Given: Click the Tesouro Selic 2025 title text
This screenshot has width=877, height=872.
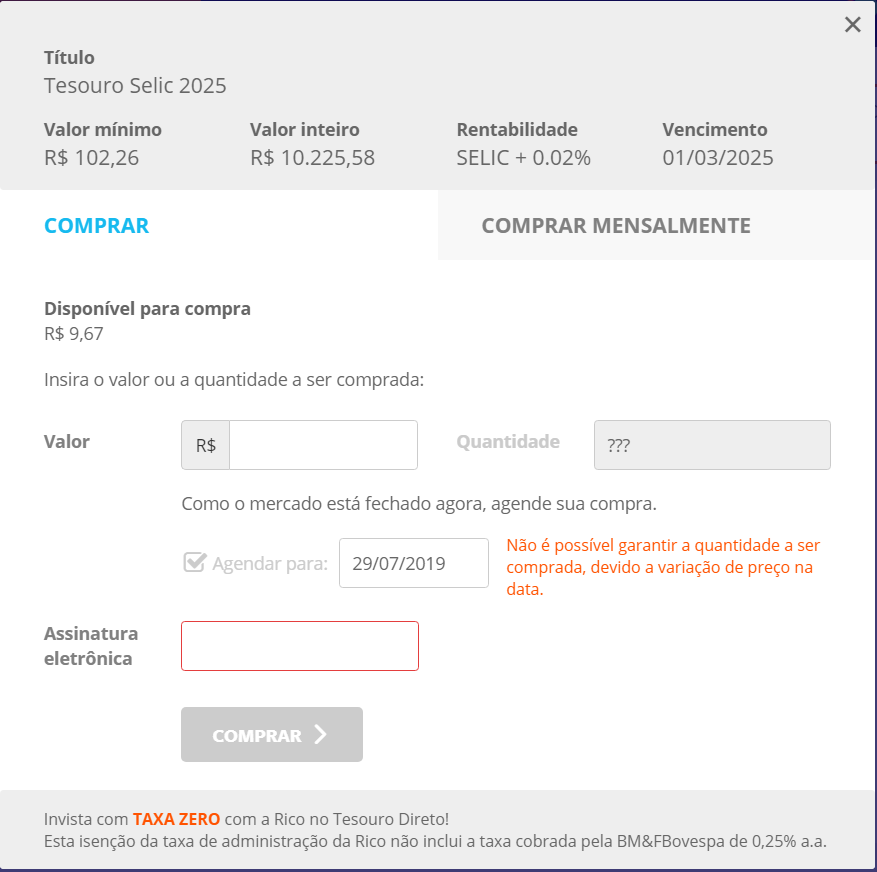Looking at the screenshot, I should tap(135, 86).
